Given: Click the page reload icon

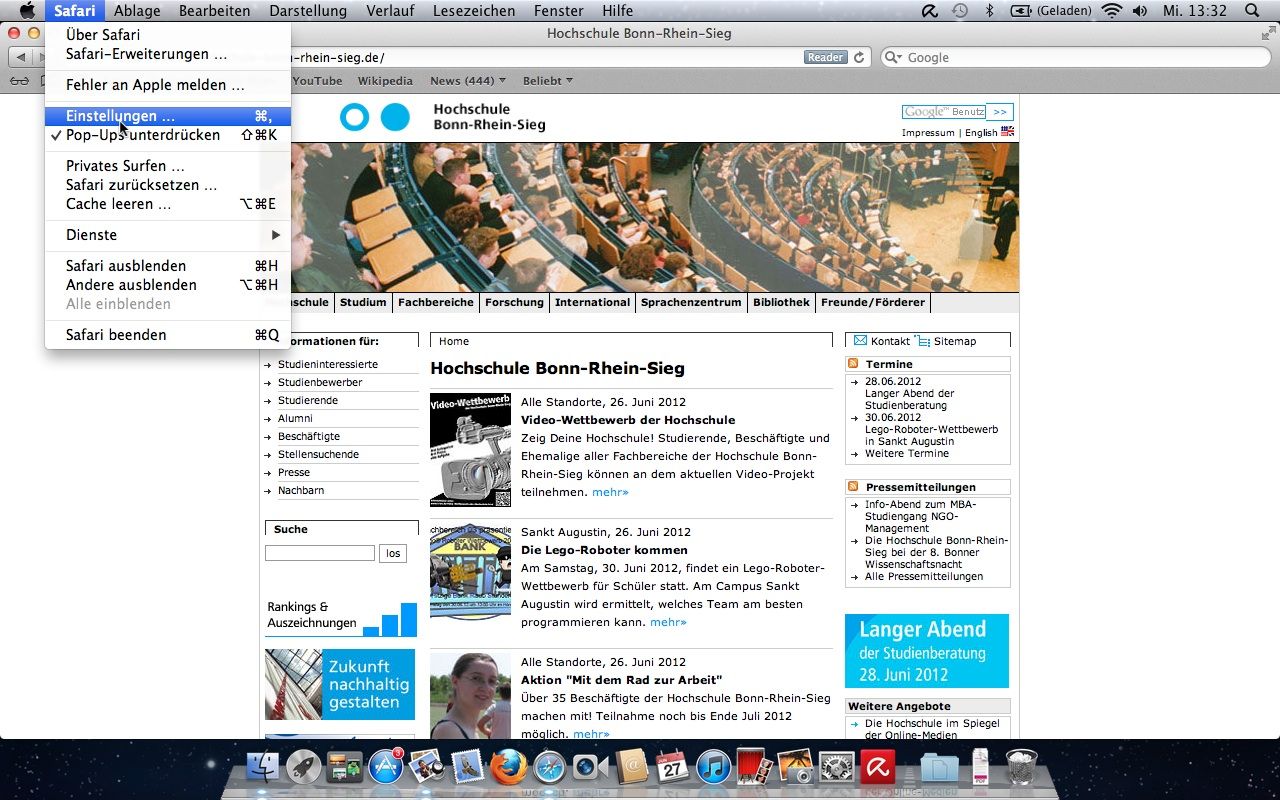Looking at the screenshot, I should coord(858,58).
